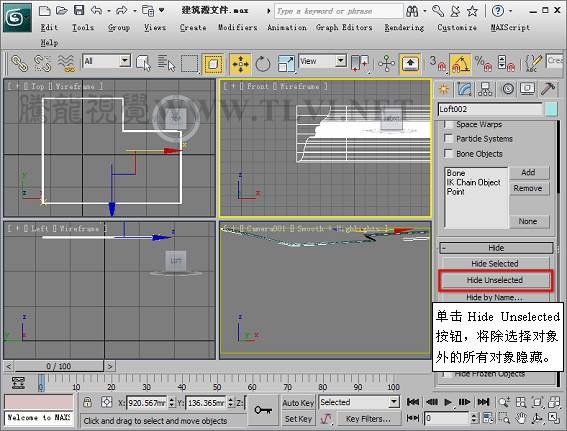567x431 pixels.
Task: Expand the Help question mark dropdown arrow
Action: (511, 11)
